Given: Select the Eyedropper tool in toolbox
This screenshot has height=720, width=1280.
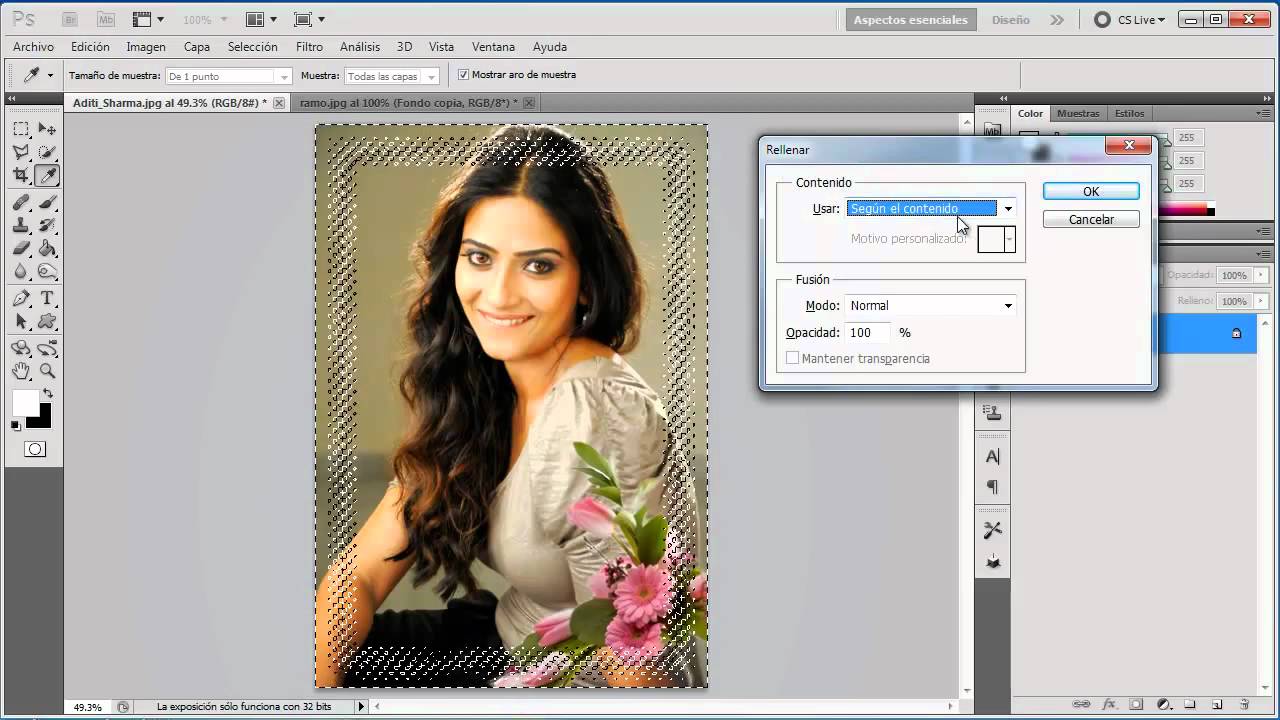Looking at the screenshot, I should [x=47, y=176].
